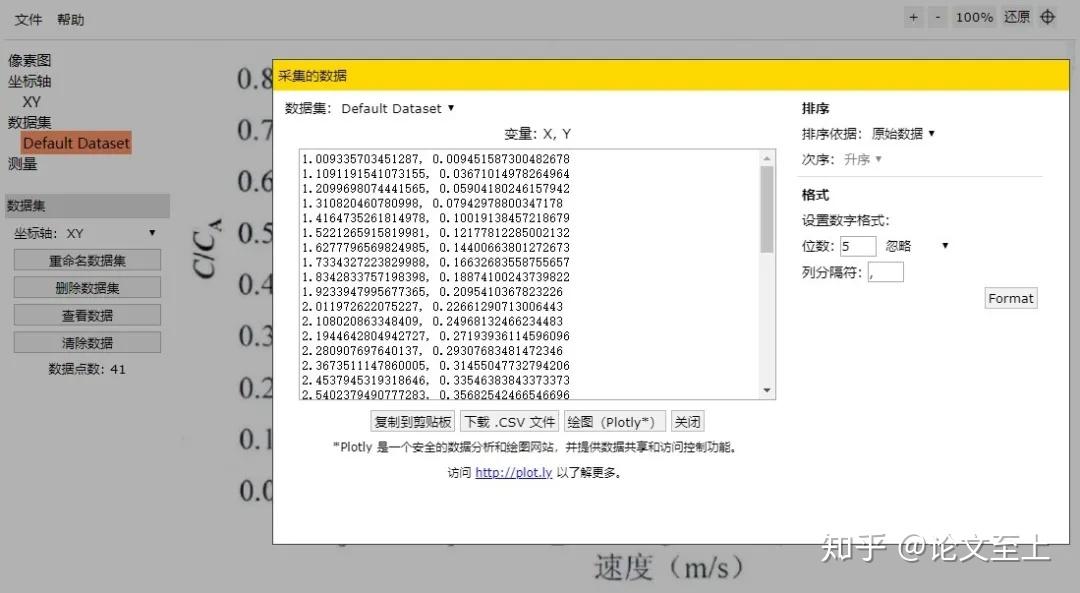Click the 下载 .CSV 文件 button

510,421
